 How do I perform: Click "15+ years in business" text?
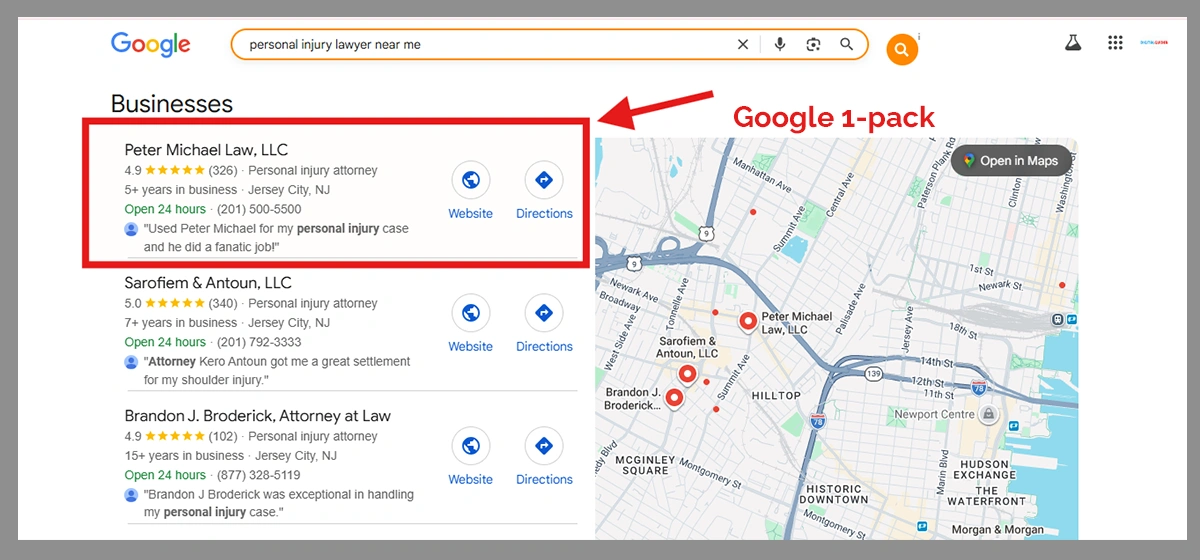point(184,456)
